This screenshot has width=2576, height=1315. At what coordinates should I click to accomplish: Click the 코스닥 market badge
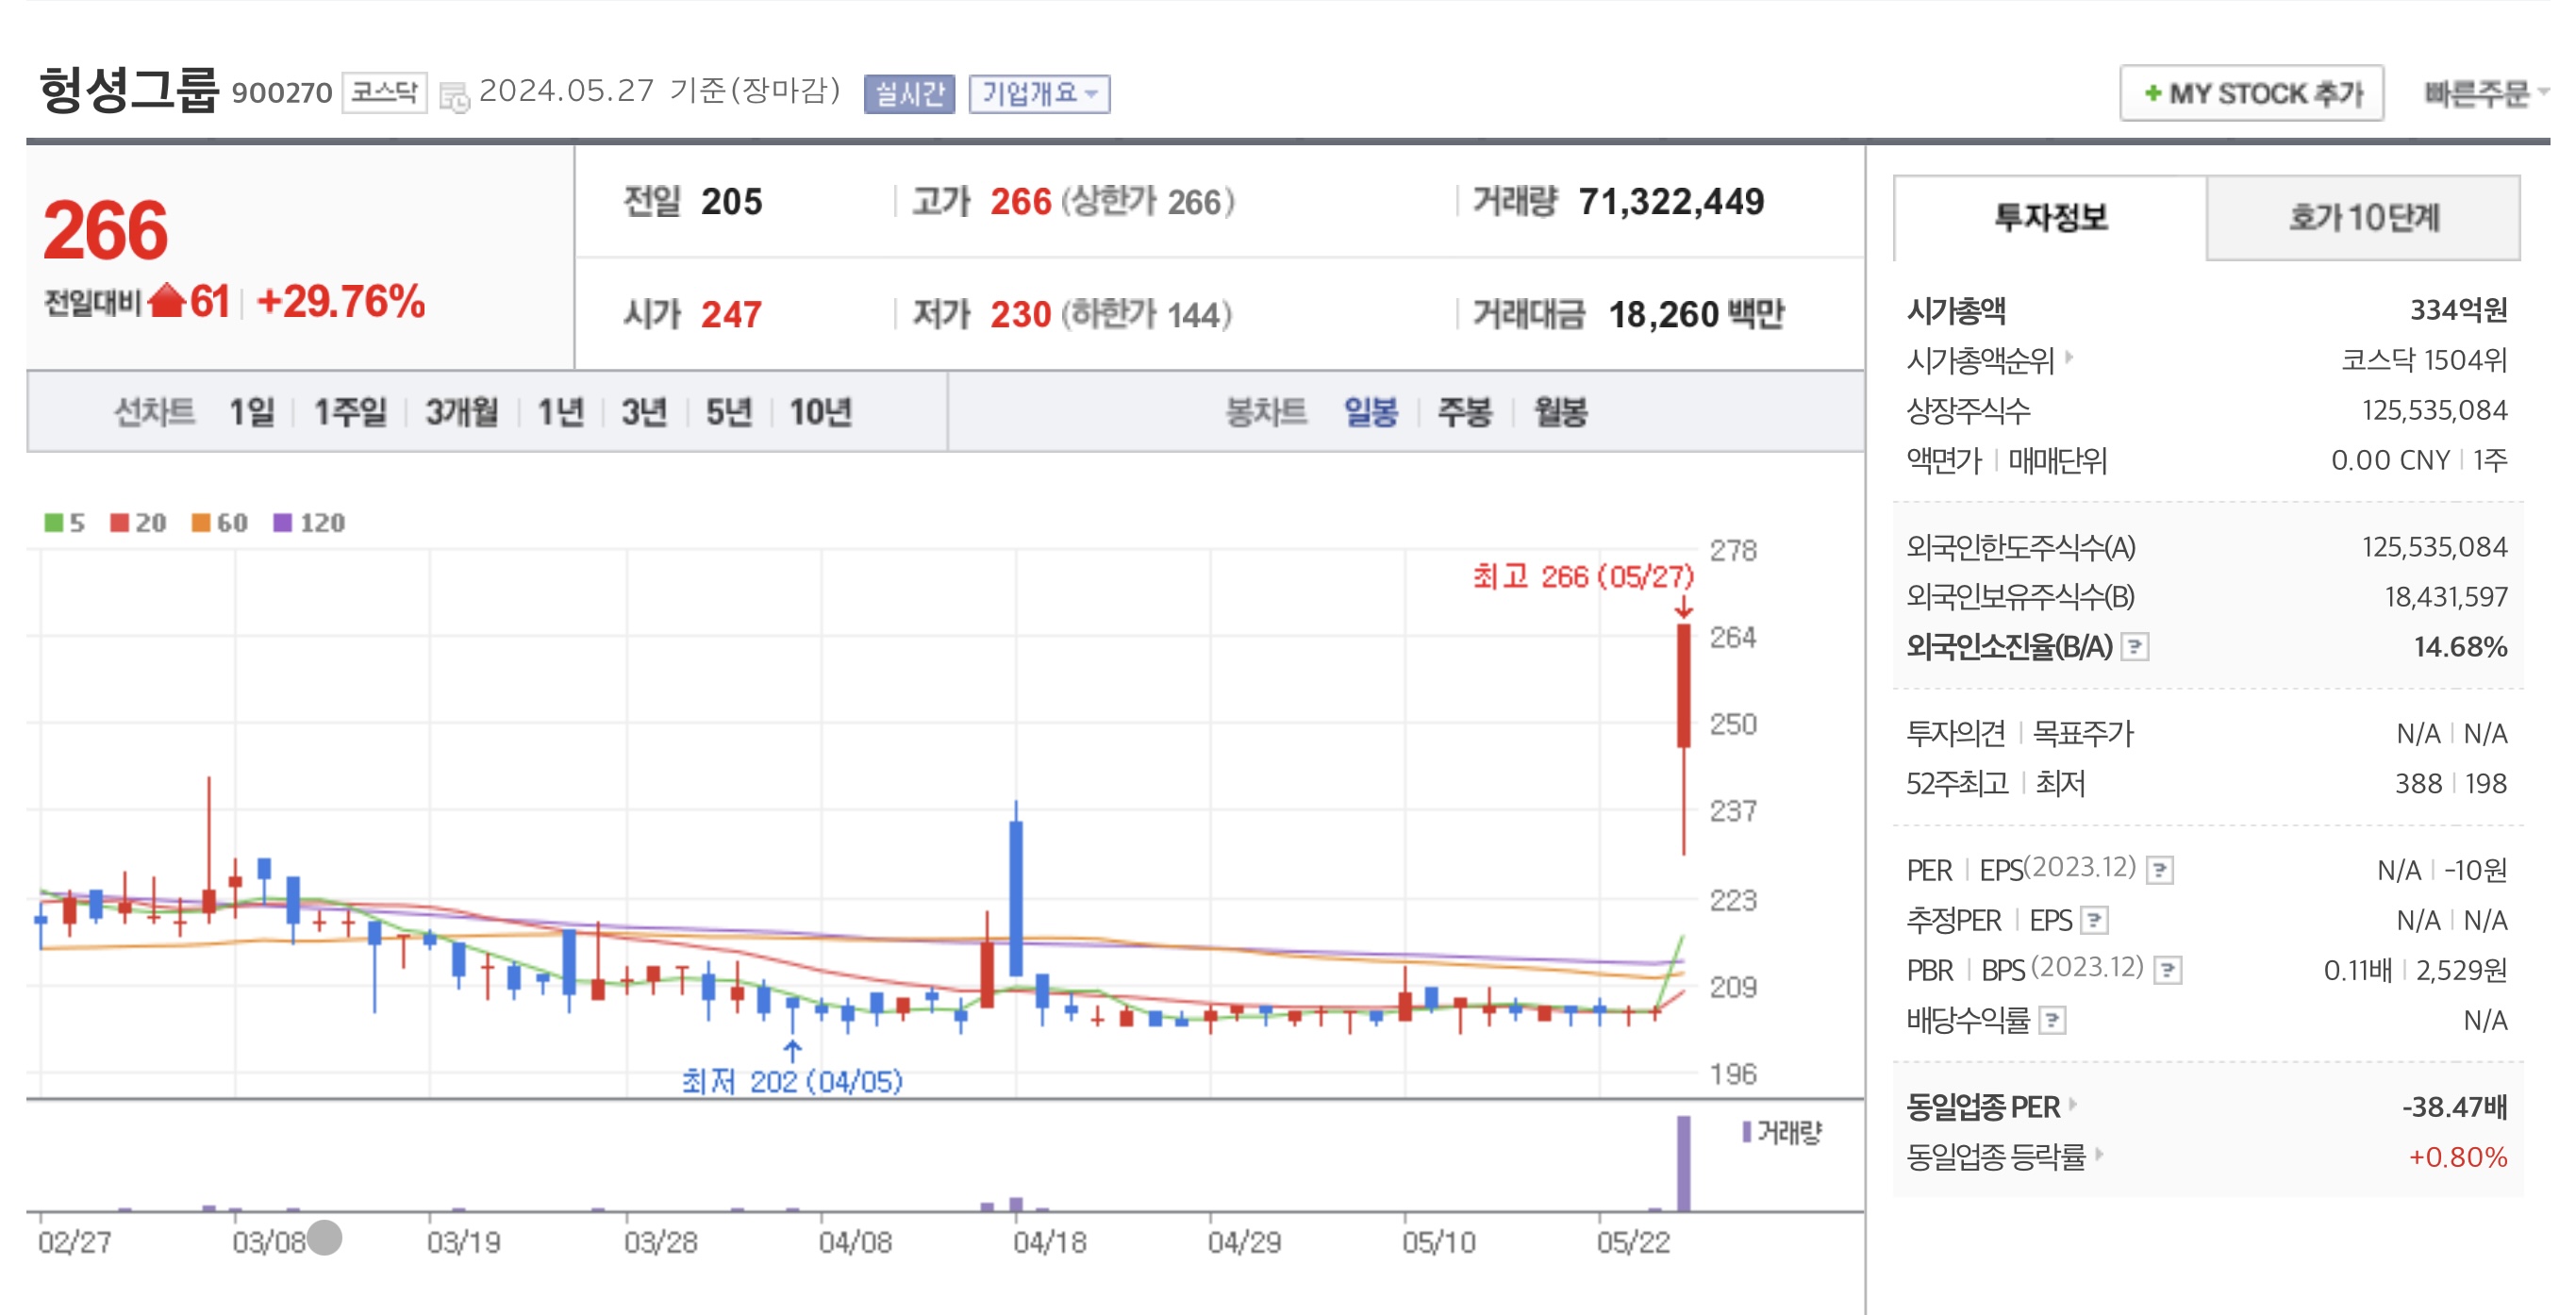click(x=384, y=93)
